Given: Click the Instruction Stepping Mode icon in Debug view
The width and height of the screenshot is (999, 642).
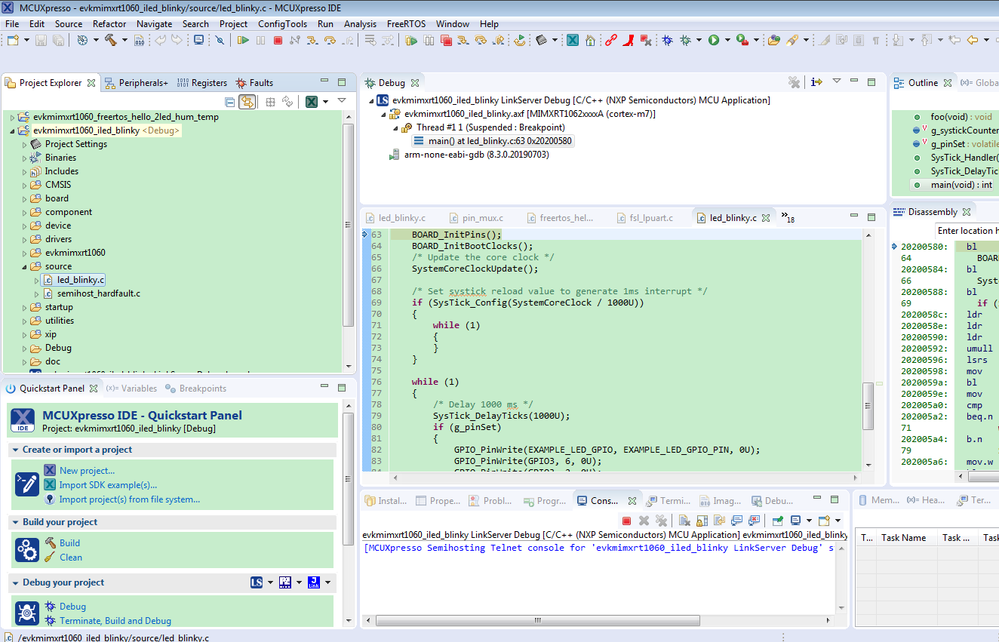Looking at the screenshot, I should pyautogui.click(x=816, y=82).
